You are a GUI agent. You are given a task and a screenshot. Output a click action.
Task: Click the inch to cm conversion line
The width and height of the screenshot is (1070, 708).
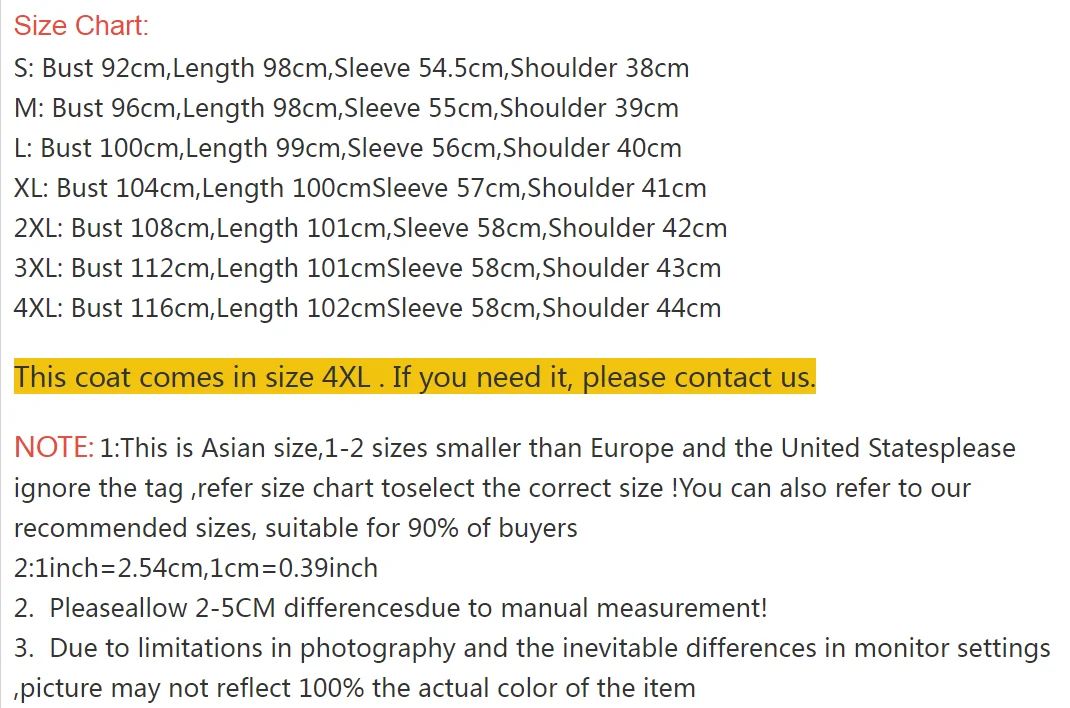[196, 568]
